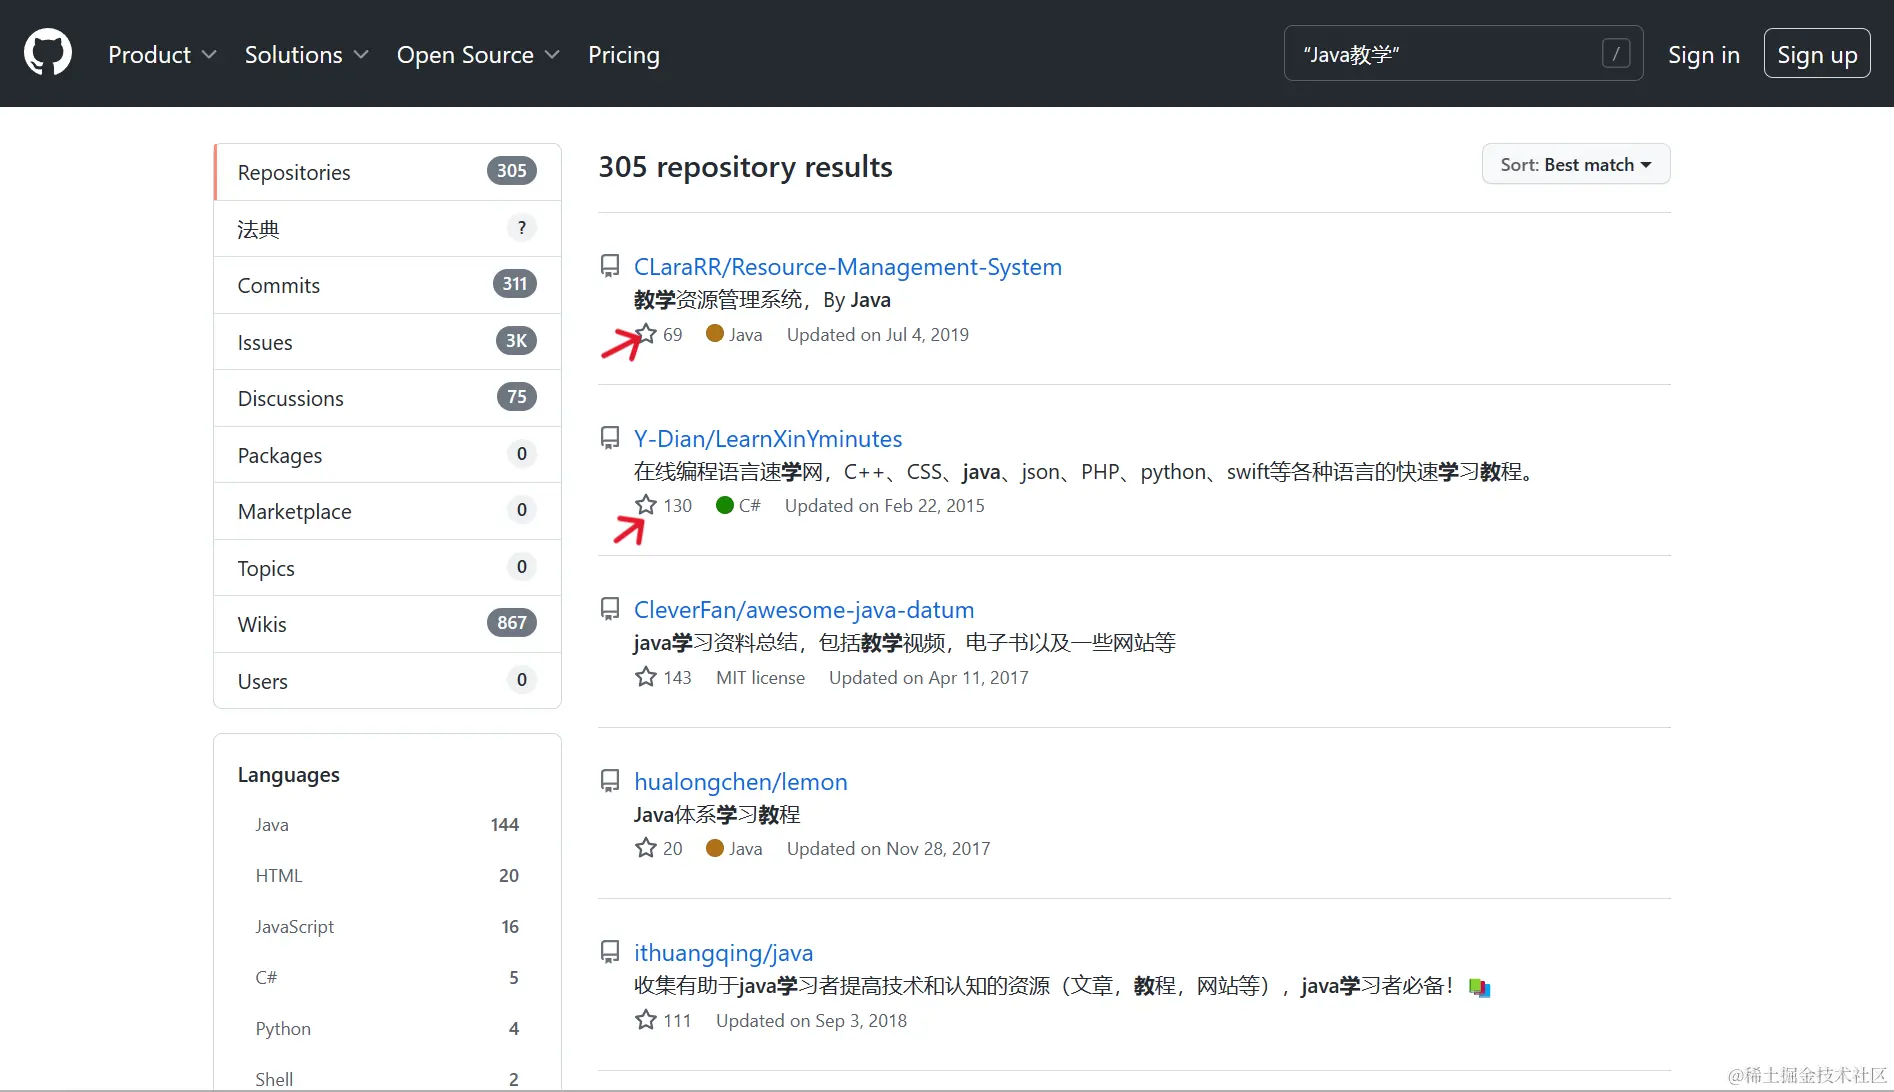Viewport: 1894px width, 1092px height.
Task: Click the 69 stars count
Action: (673, 334)
